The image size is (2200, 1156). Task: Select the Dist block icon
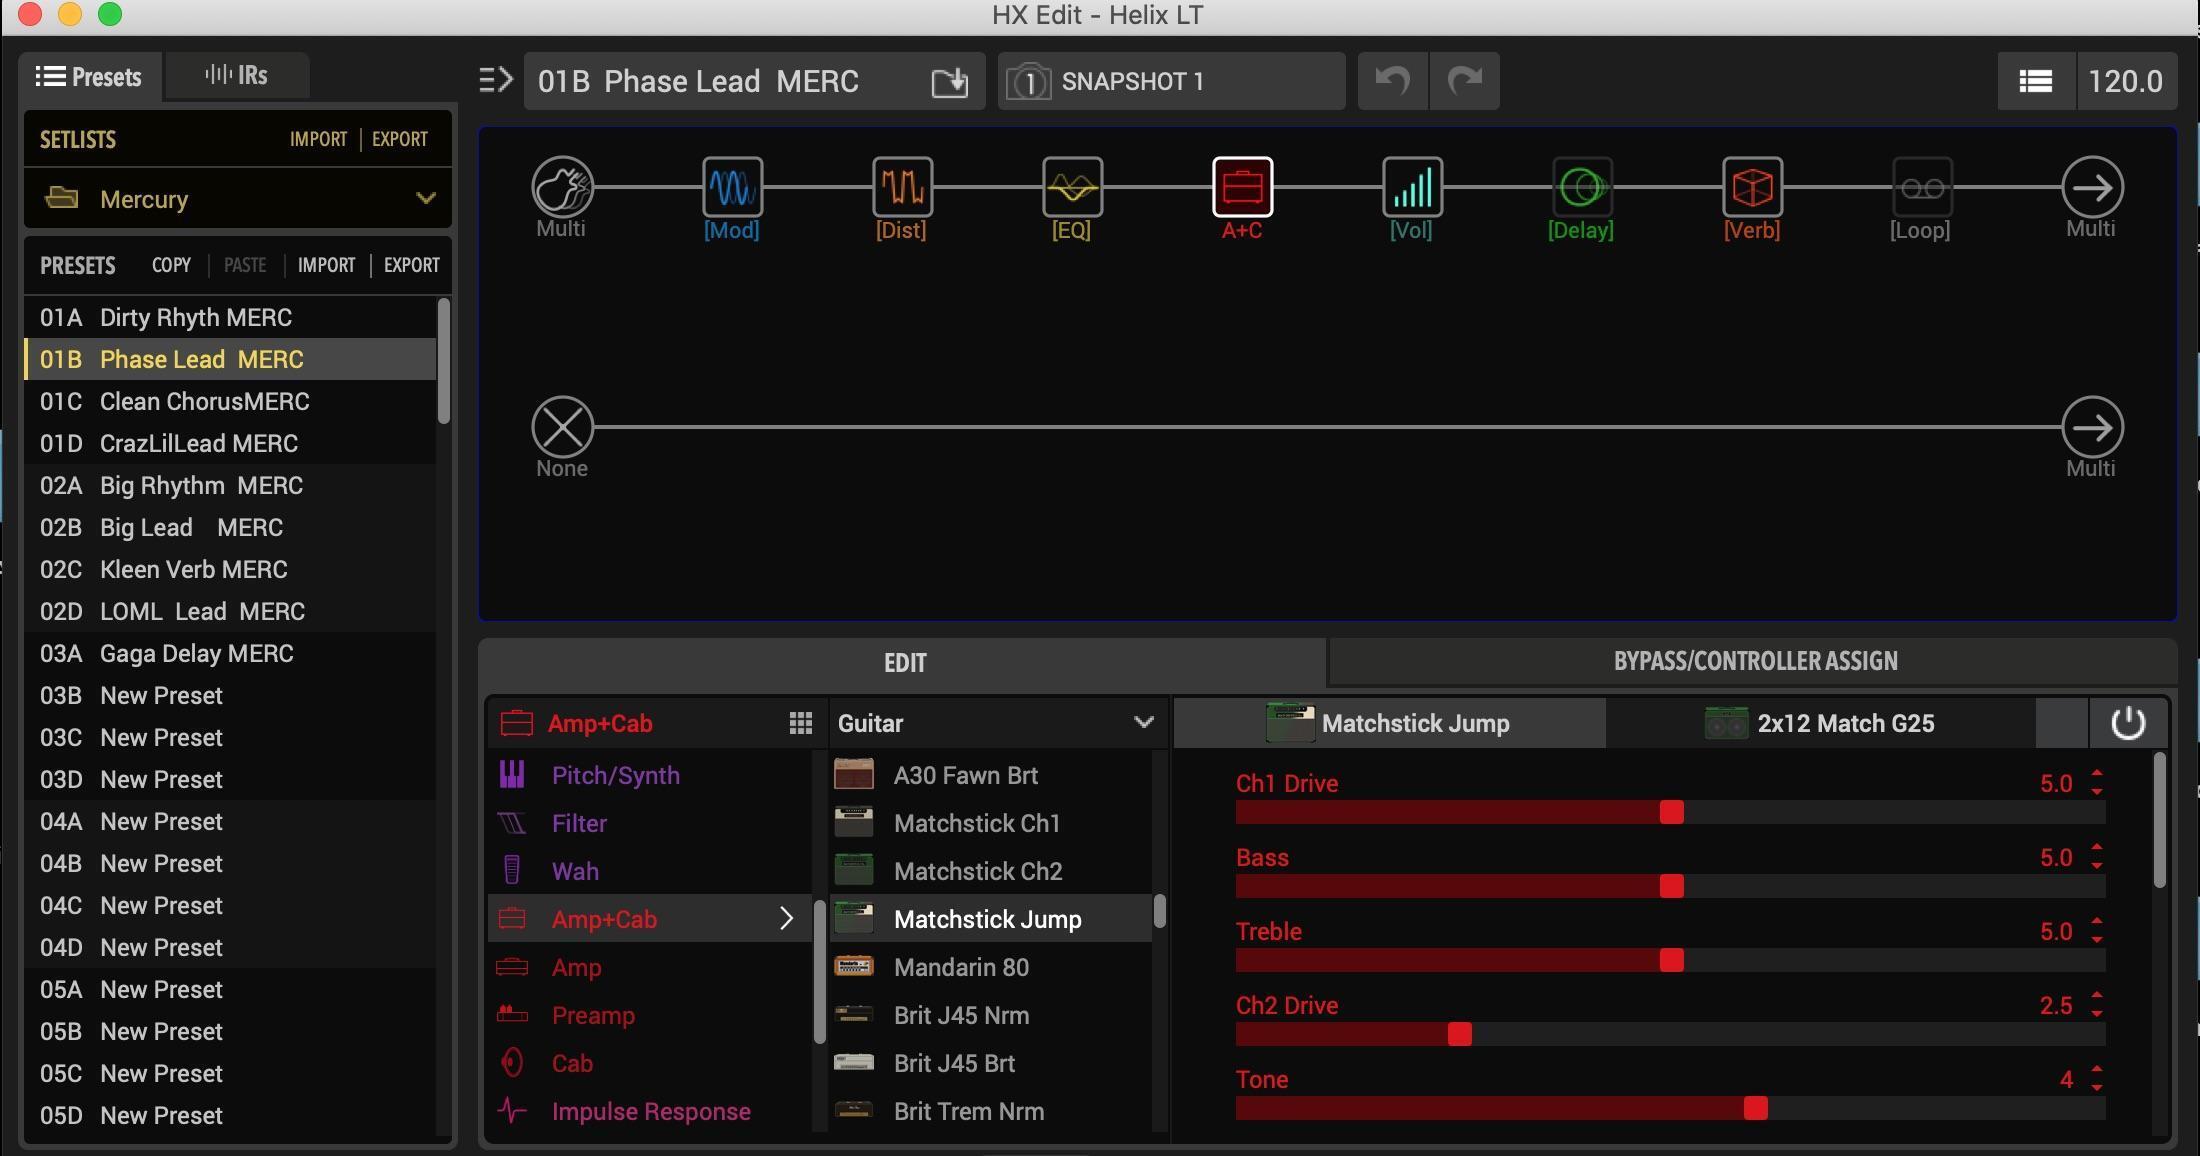[x=902, y=187]
